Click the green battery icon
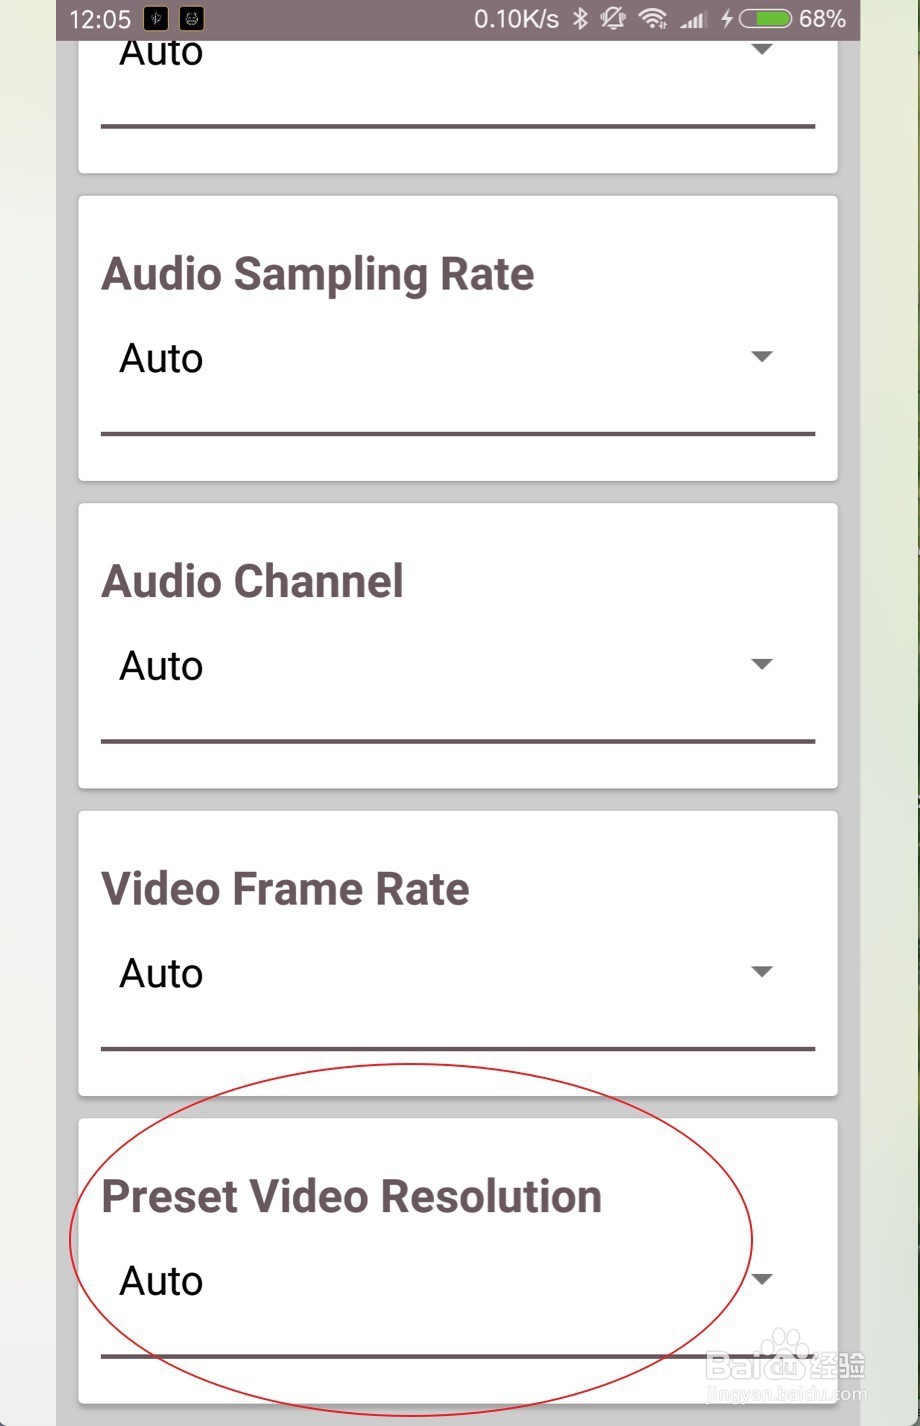The width and height of the screenshot is (920, 1426). point(766,19)
